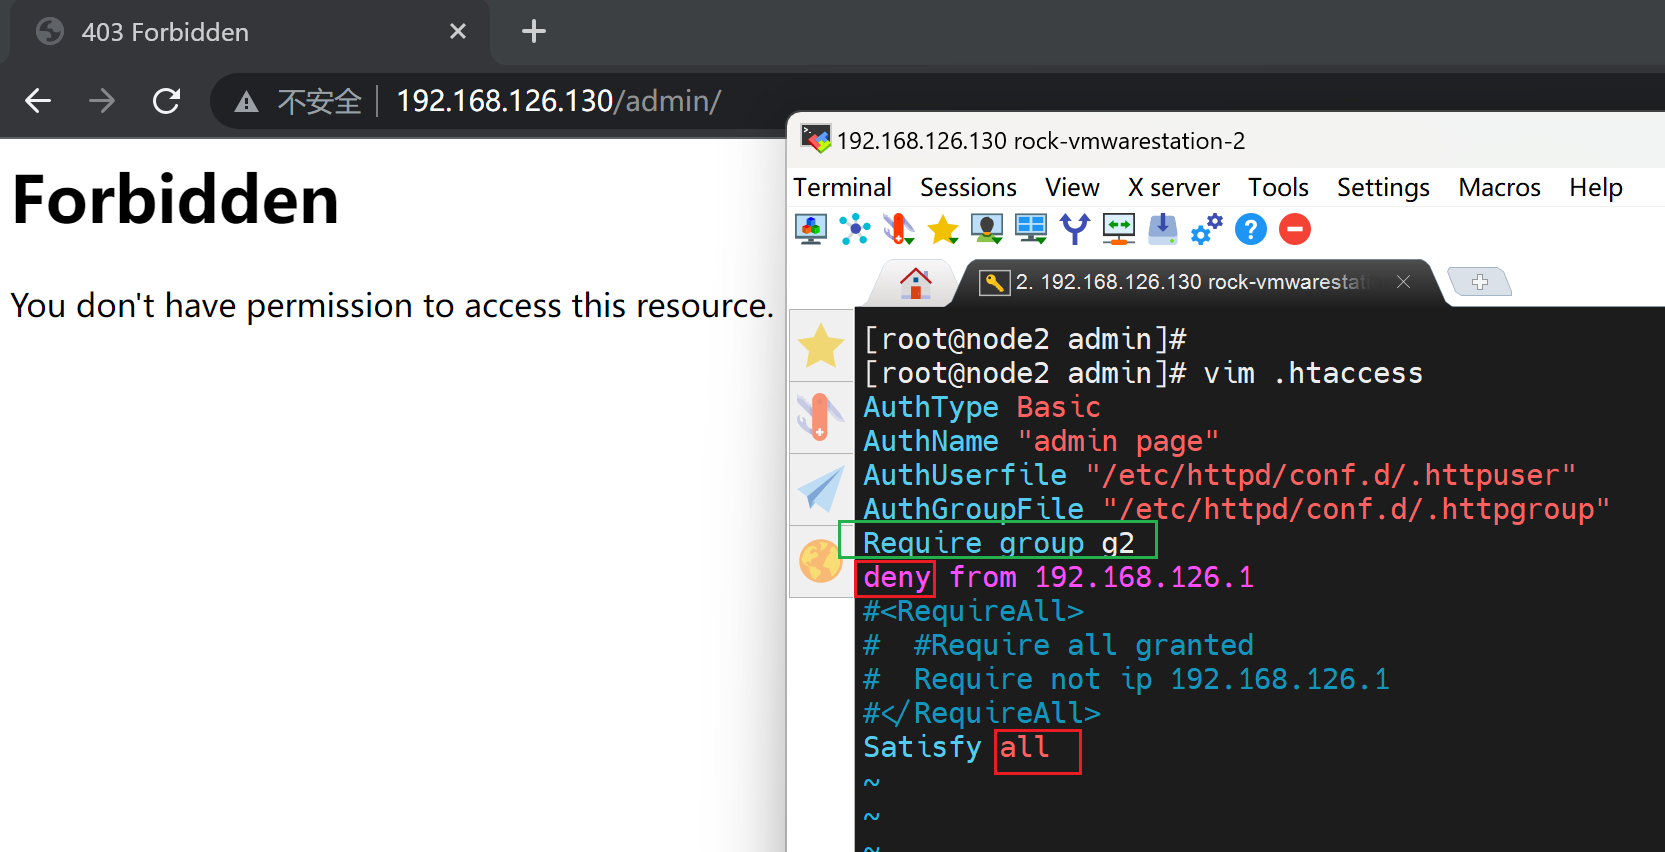Open the Macros menu in menu bar
The height and width of the screenshot is (852, 1665).
(1498, 187)
